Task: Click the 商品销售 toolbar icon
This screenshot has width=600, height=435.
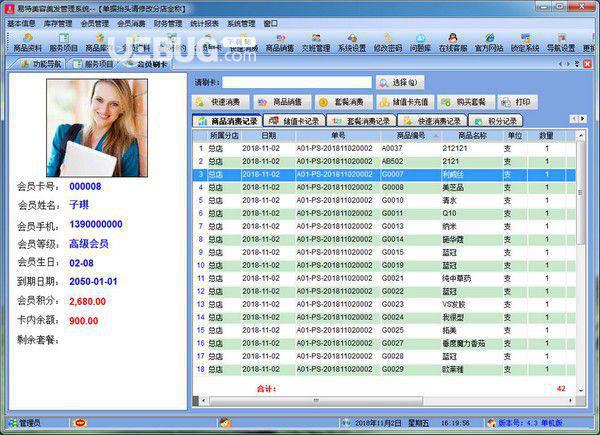Action: coord(280,43)
